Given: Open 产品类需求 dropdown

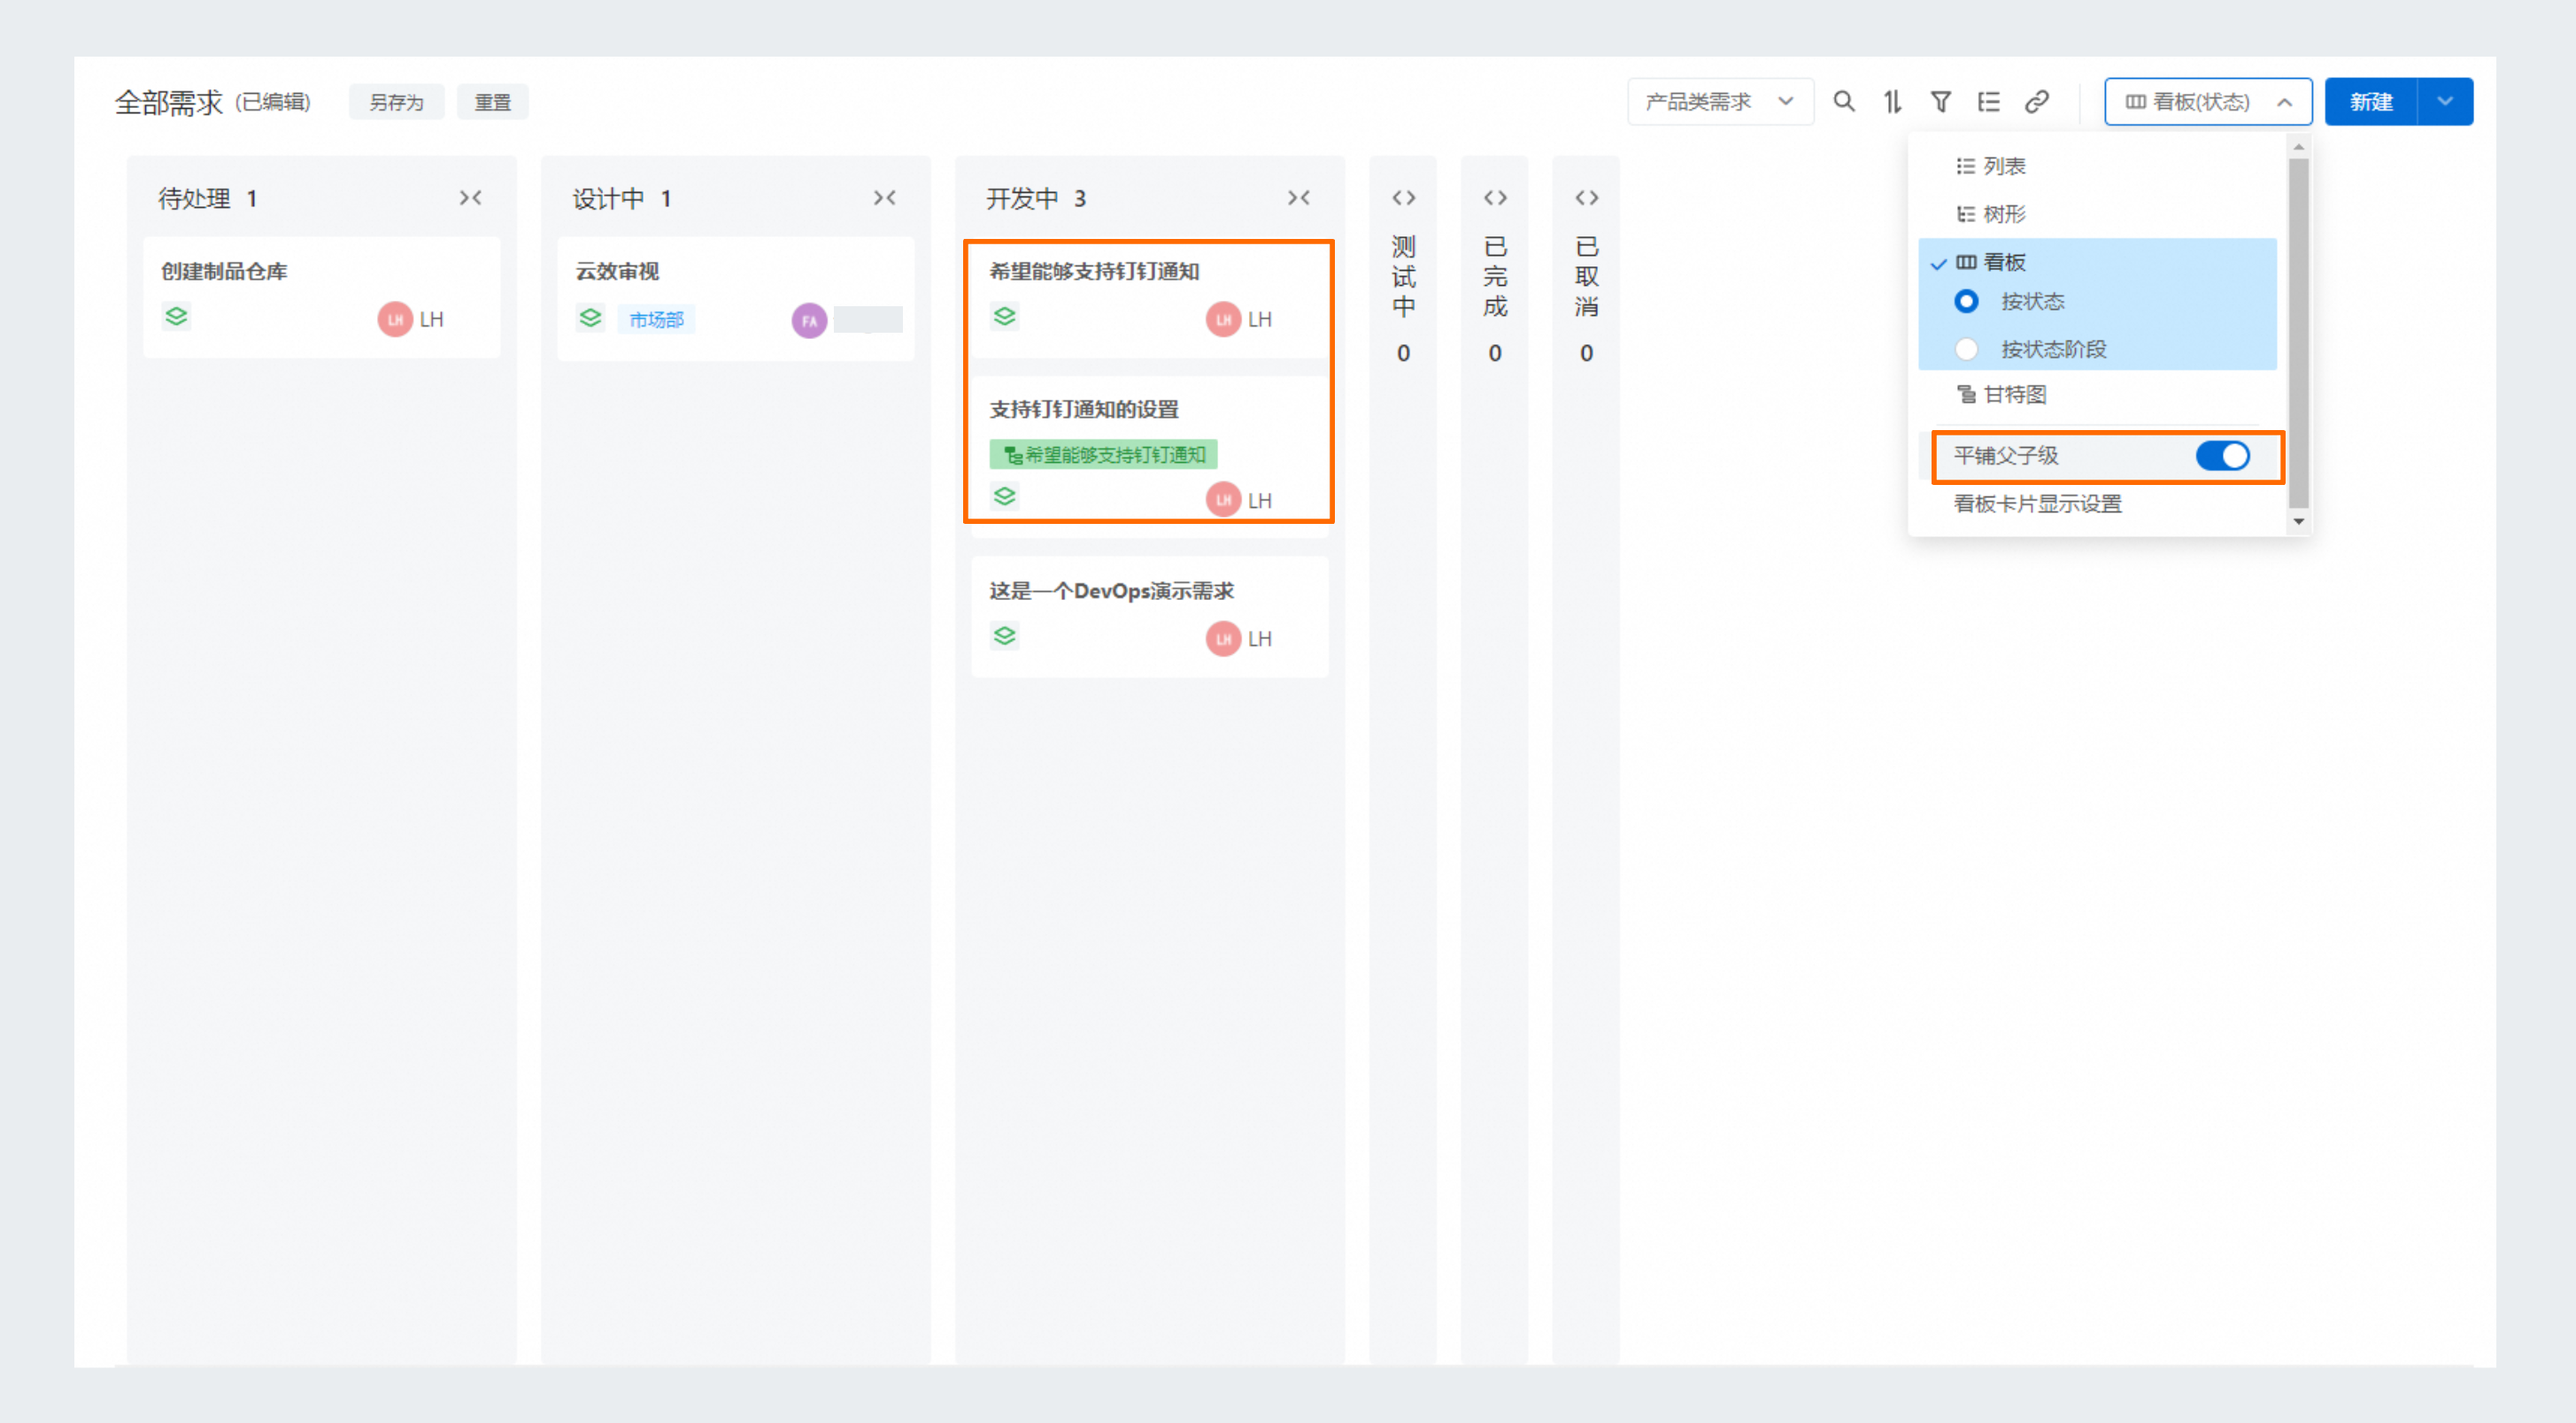Looking at the screenshot, I should tap(1720, 101).
